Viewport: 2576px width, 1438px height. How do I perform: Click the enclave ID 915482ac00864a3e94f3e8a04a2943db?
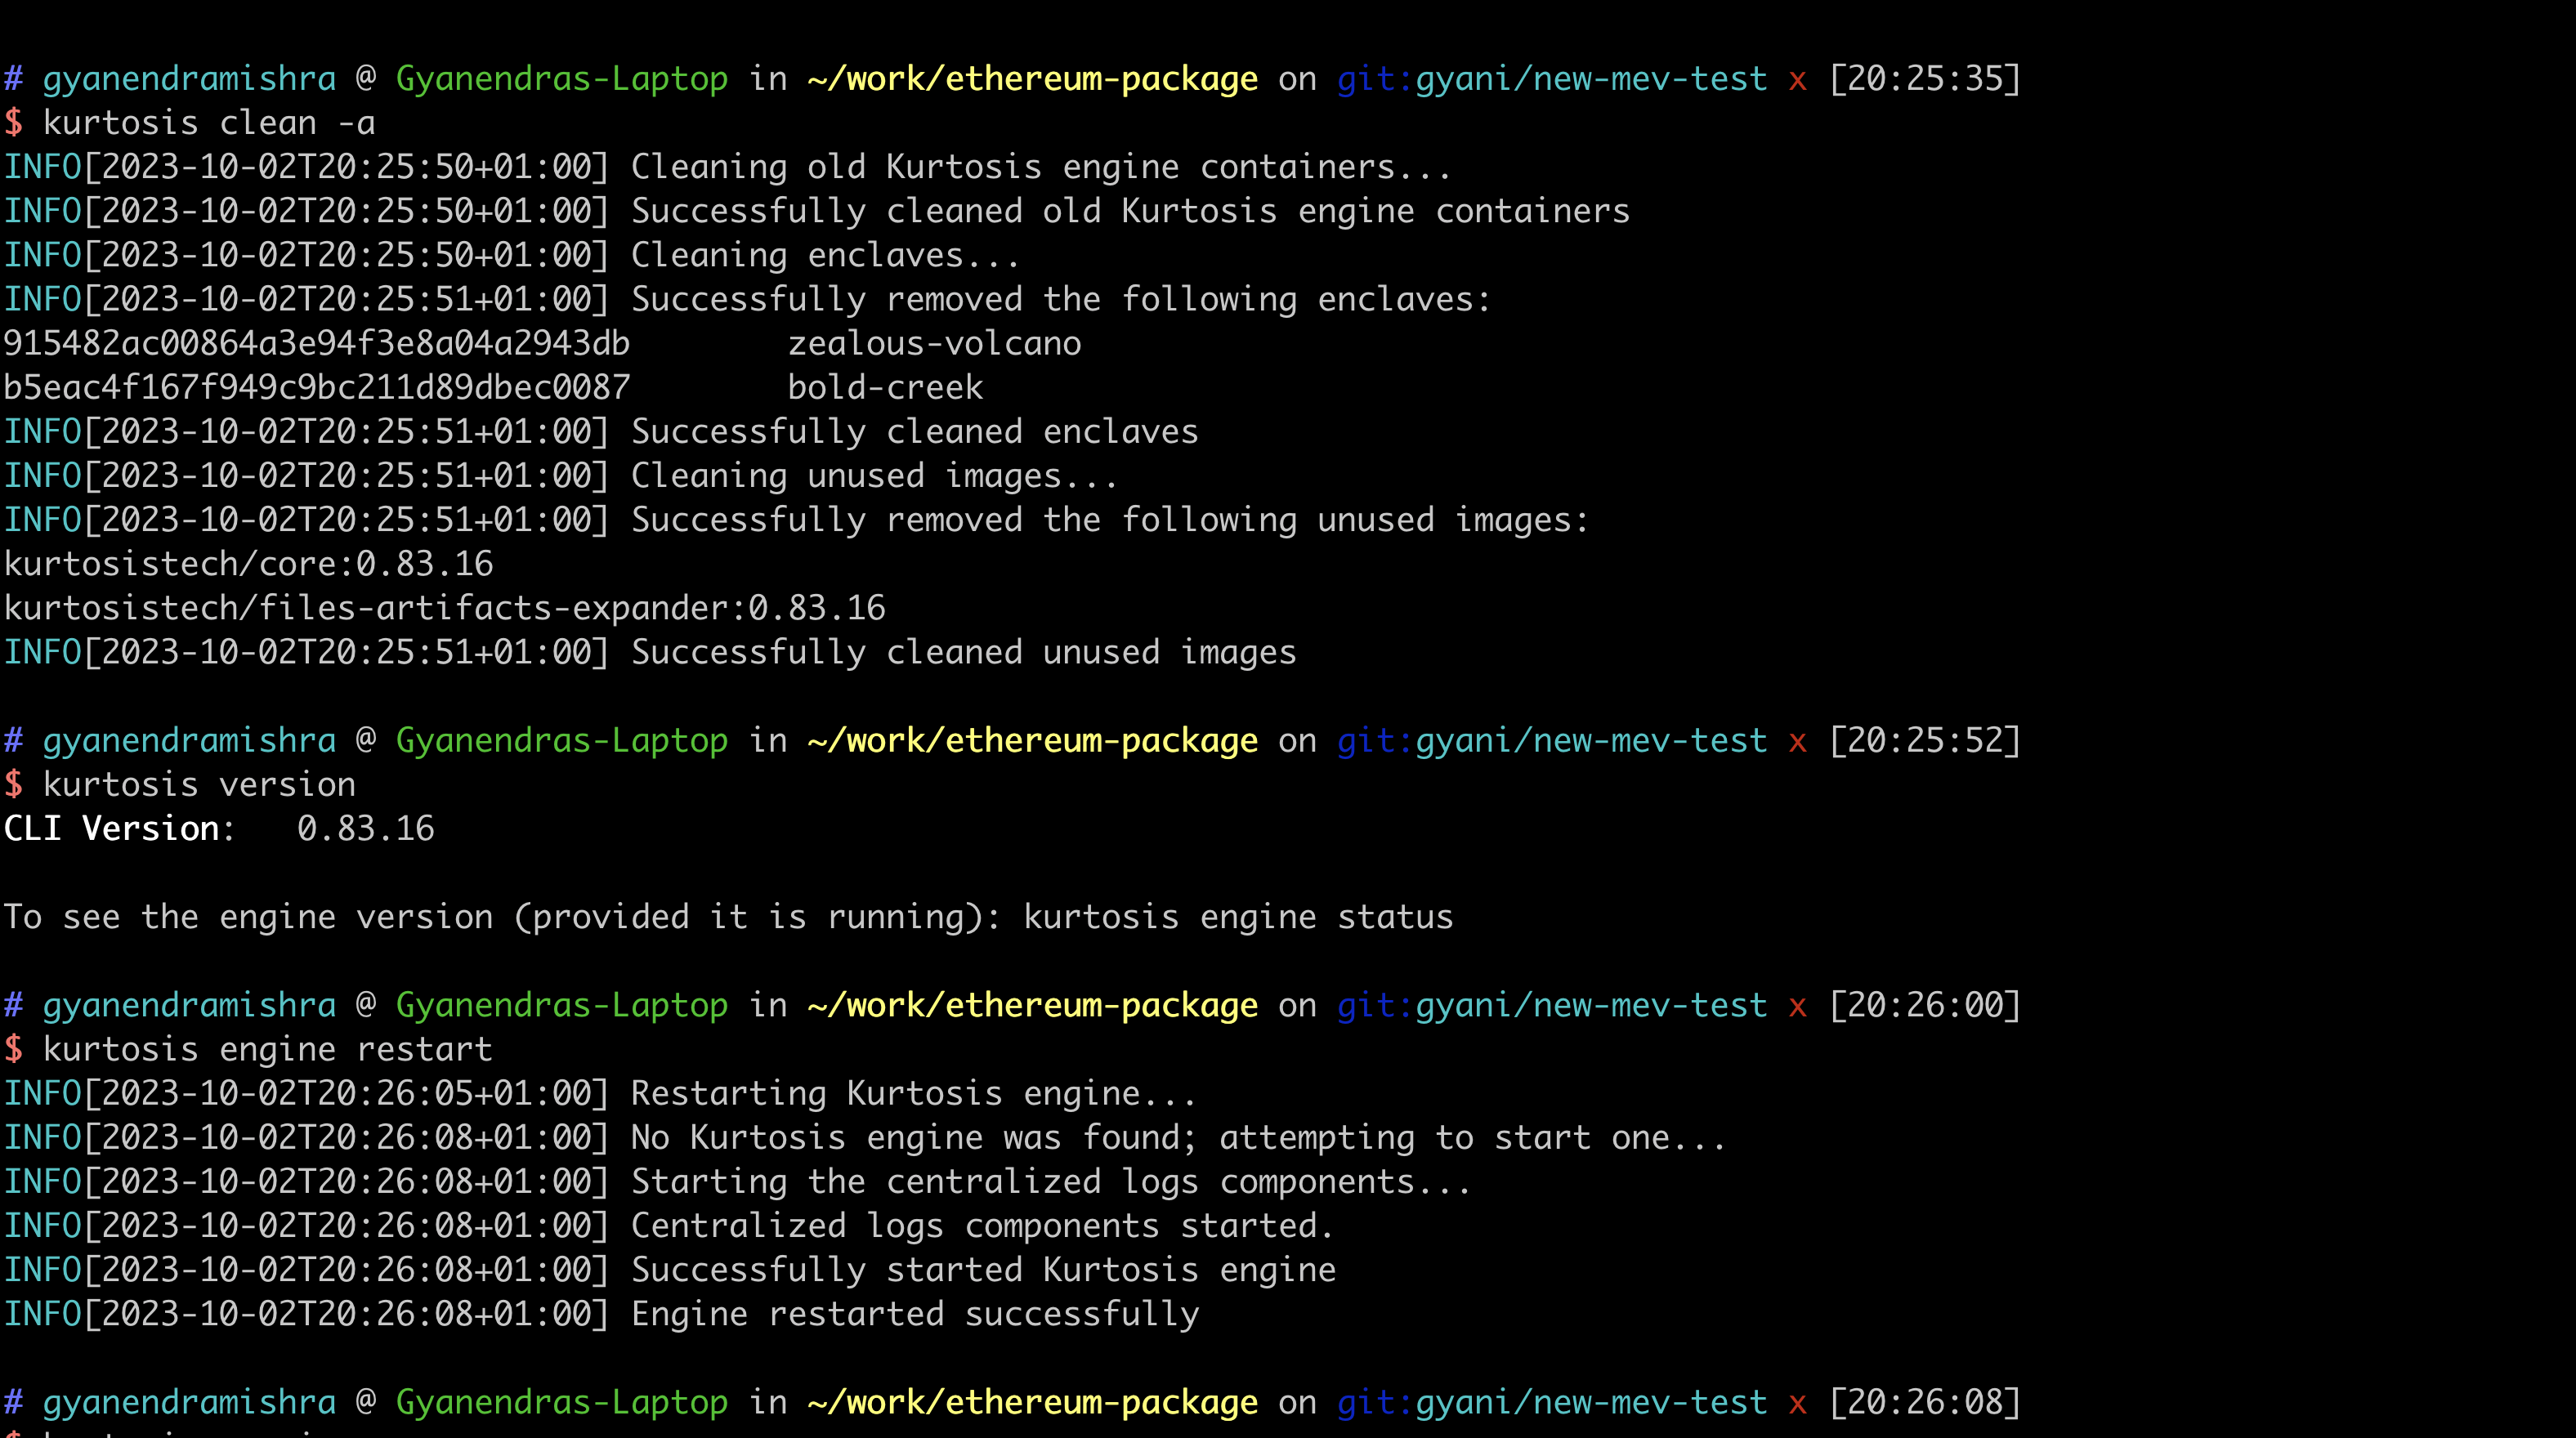(x=317, y=342)
